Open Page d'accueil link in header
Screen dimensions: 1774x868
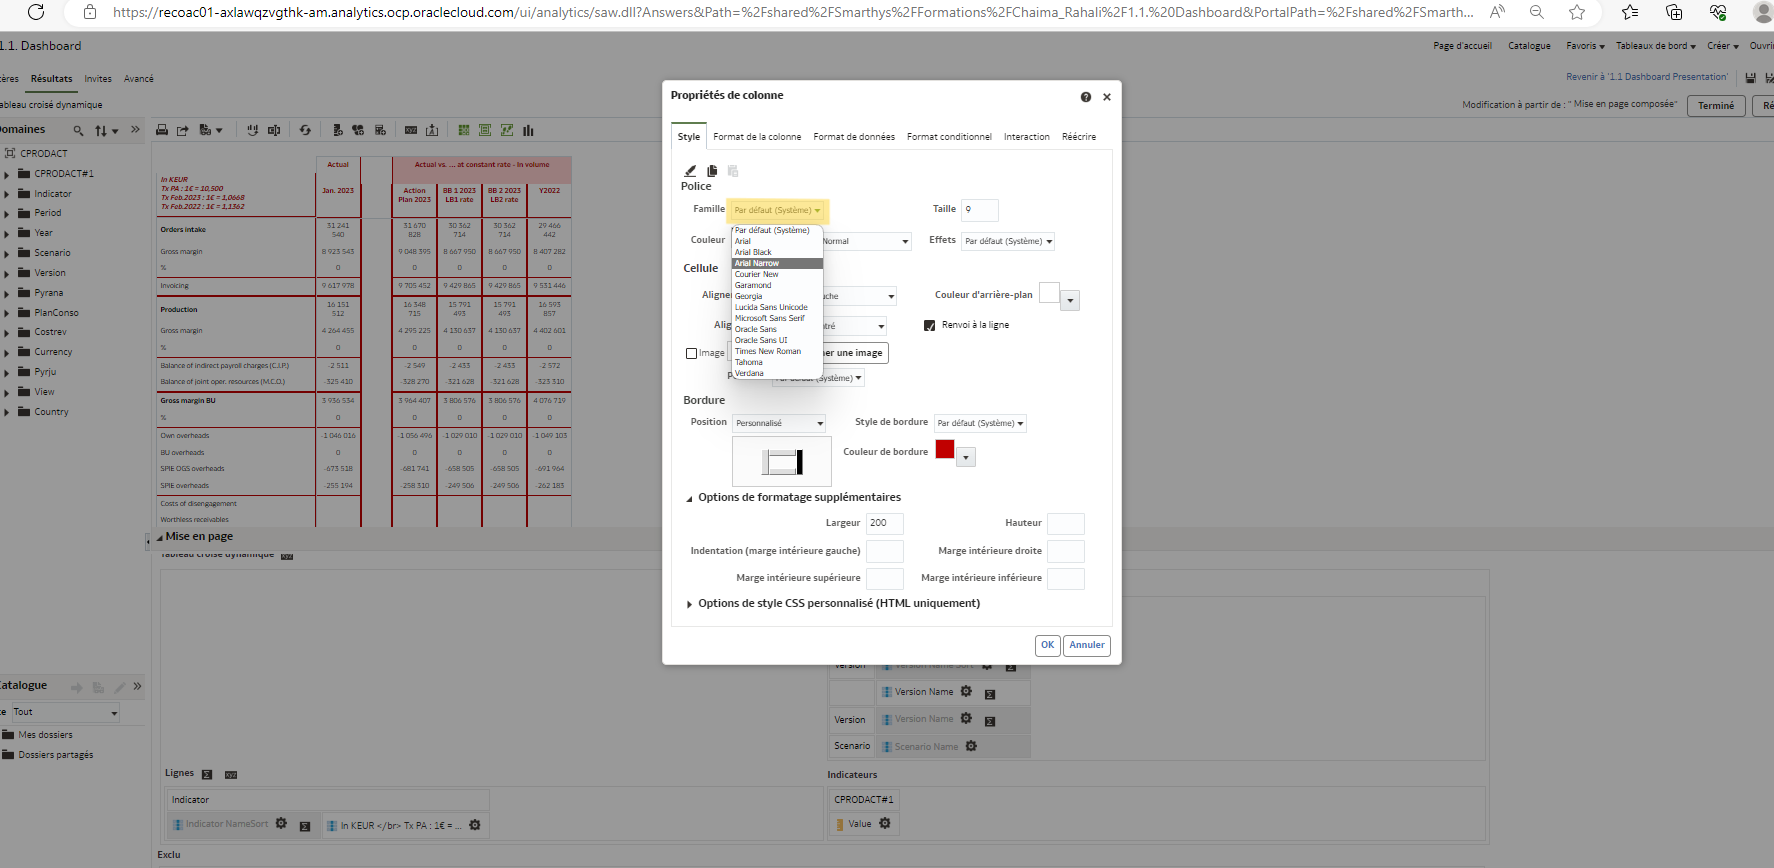pyautogui.click(x=1462, y=46)
